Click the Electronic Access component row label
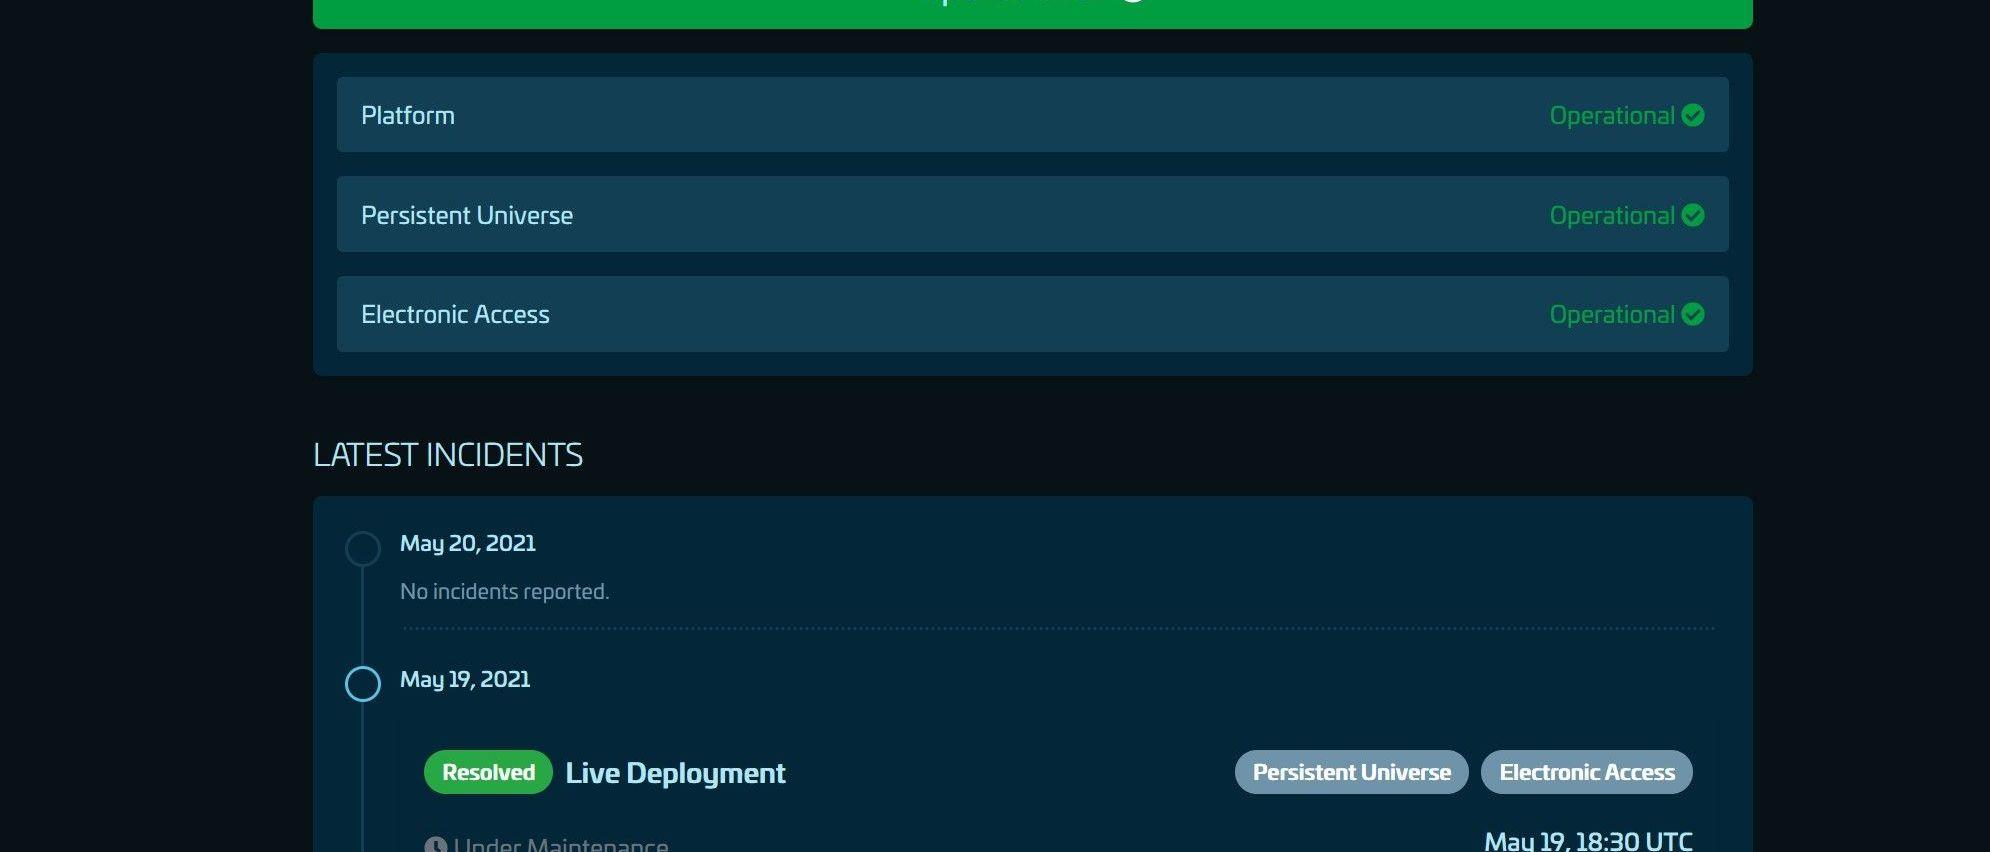Image resolution: width=1990 pixels, height=852 pixels. [x=455, y=314]
